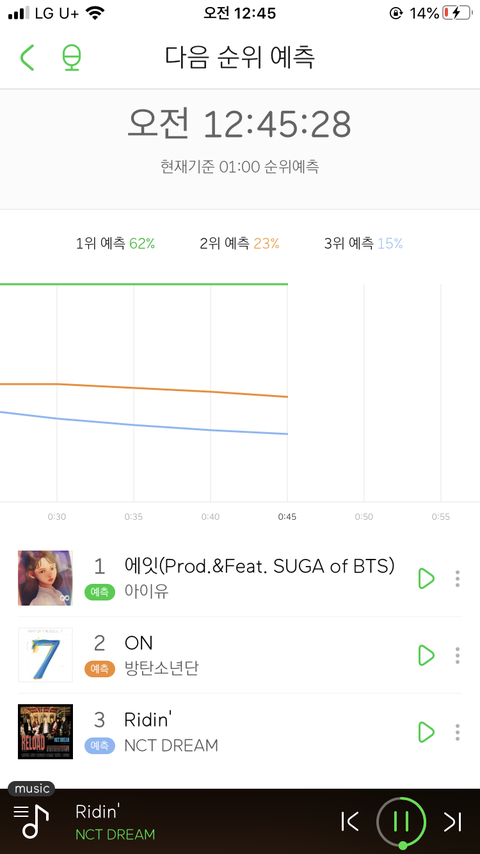The width and height of the screenshot is (480, 854).
Task: Skip to the next track
Action: 452,822
